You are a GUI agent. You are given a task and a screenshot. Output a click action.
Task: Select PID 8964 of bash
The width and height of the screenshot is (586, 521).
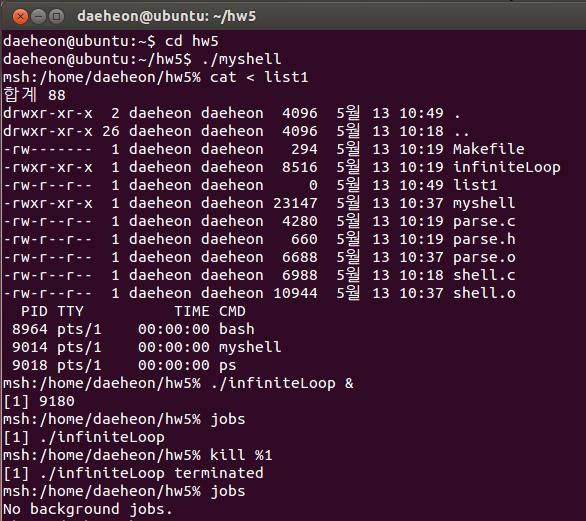(x=30, y=329)
